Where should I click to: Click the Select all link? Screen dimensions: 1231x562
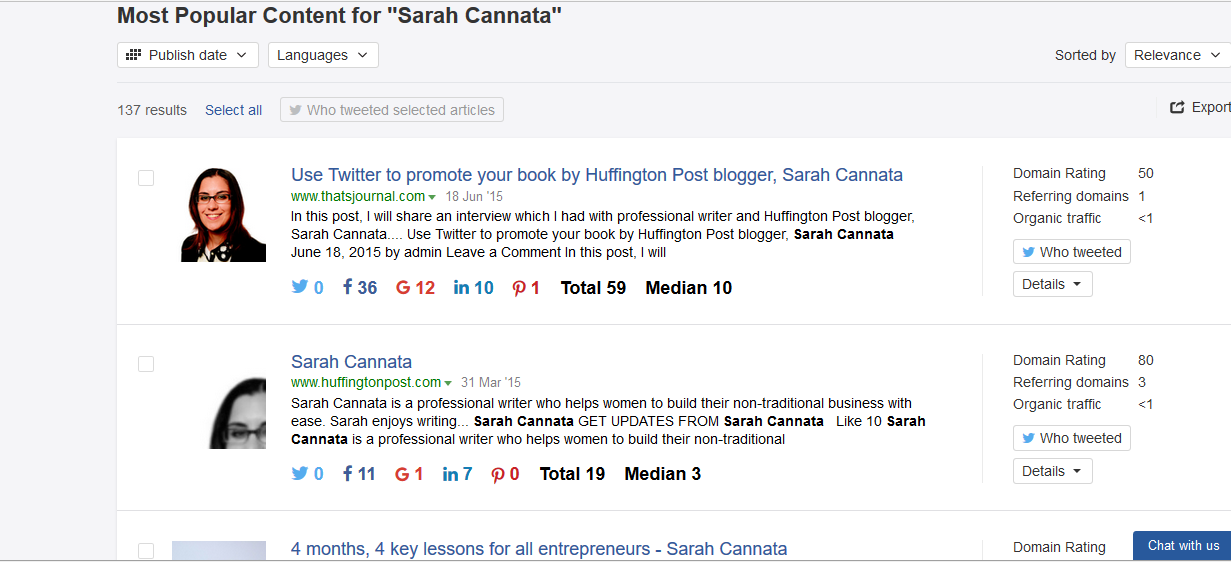pyautogui.click(x=233, y=110)
